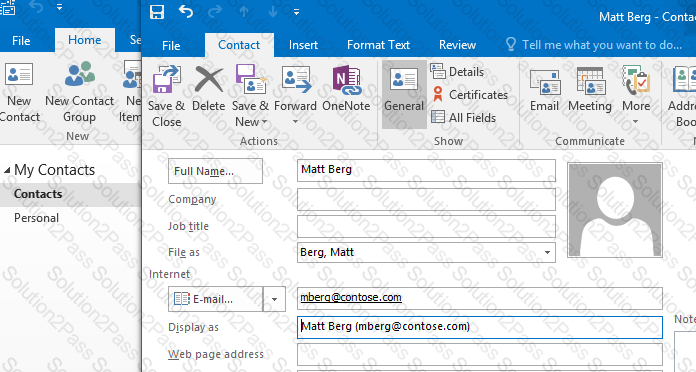Undo last action in contact window
696x372 pixels.
coord(186,12)
